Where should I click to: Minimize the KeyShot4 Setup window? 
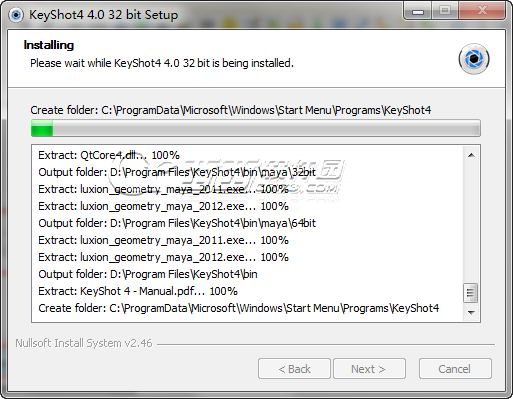click(x=418, y=12)
